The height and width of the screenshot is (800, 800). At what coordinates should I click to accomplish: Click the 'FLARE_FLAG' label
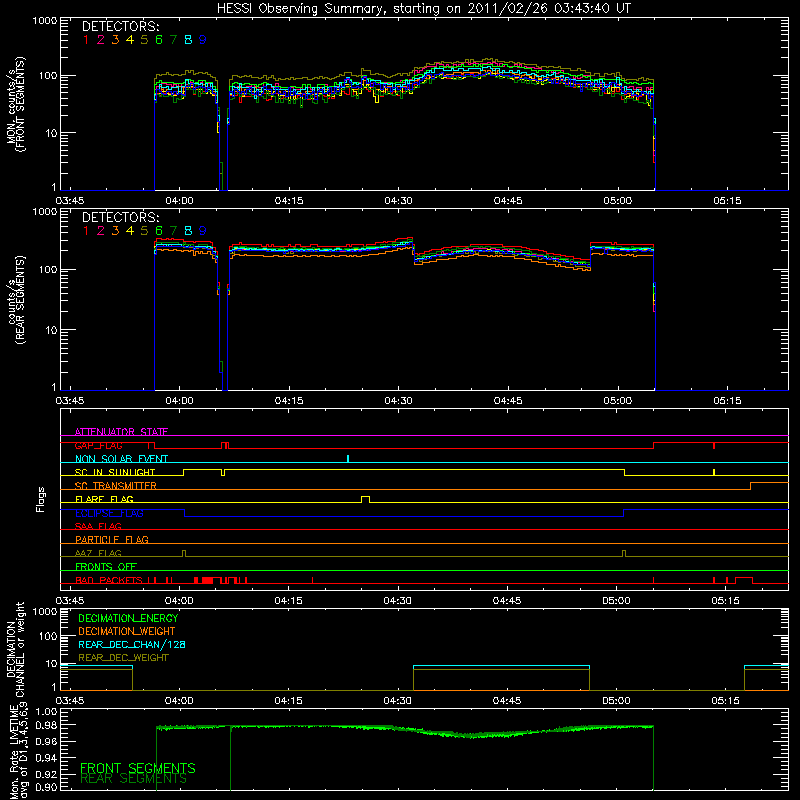(104, 499)
